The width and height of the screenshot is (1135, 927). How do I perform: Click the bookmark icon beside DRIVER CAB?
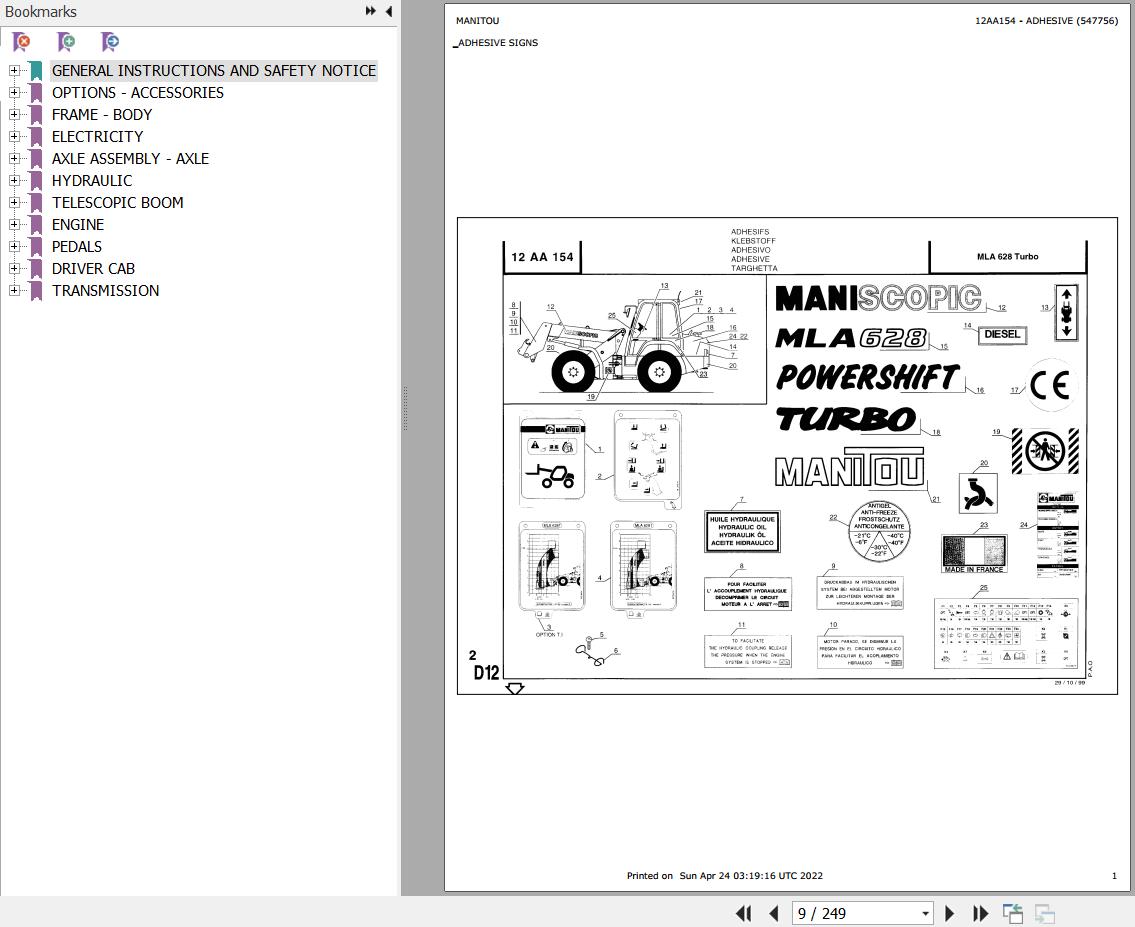[x=35, y=269]
